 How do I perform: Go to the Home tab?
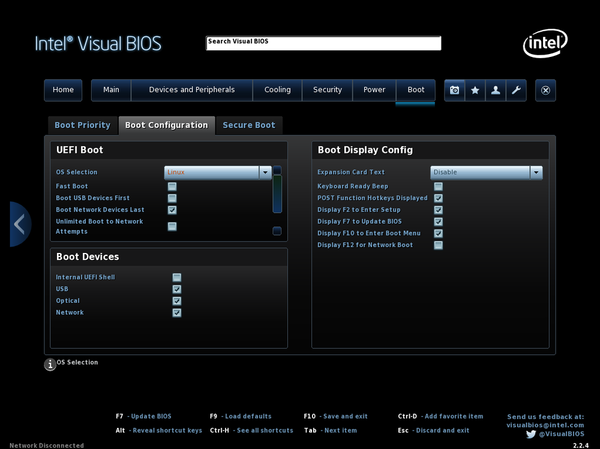63,90
